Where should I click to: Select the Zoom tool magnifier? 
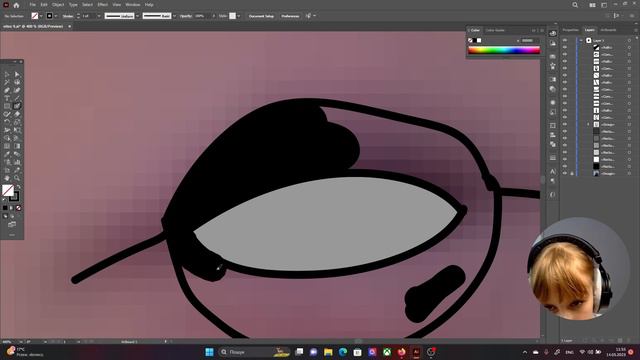pos(17,178)
